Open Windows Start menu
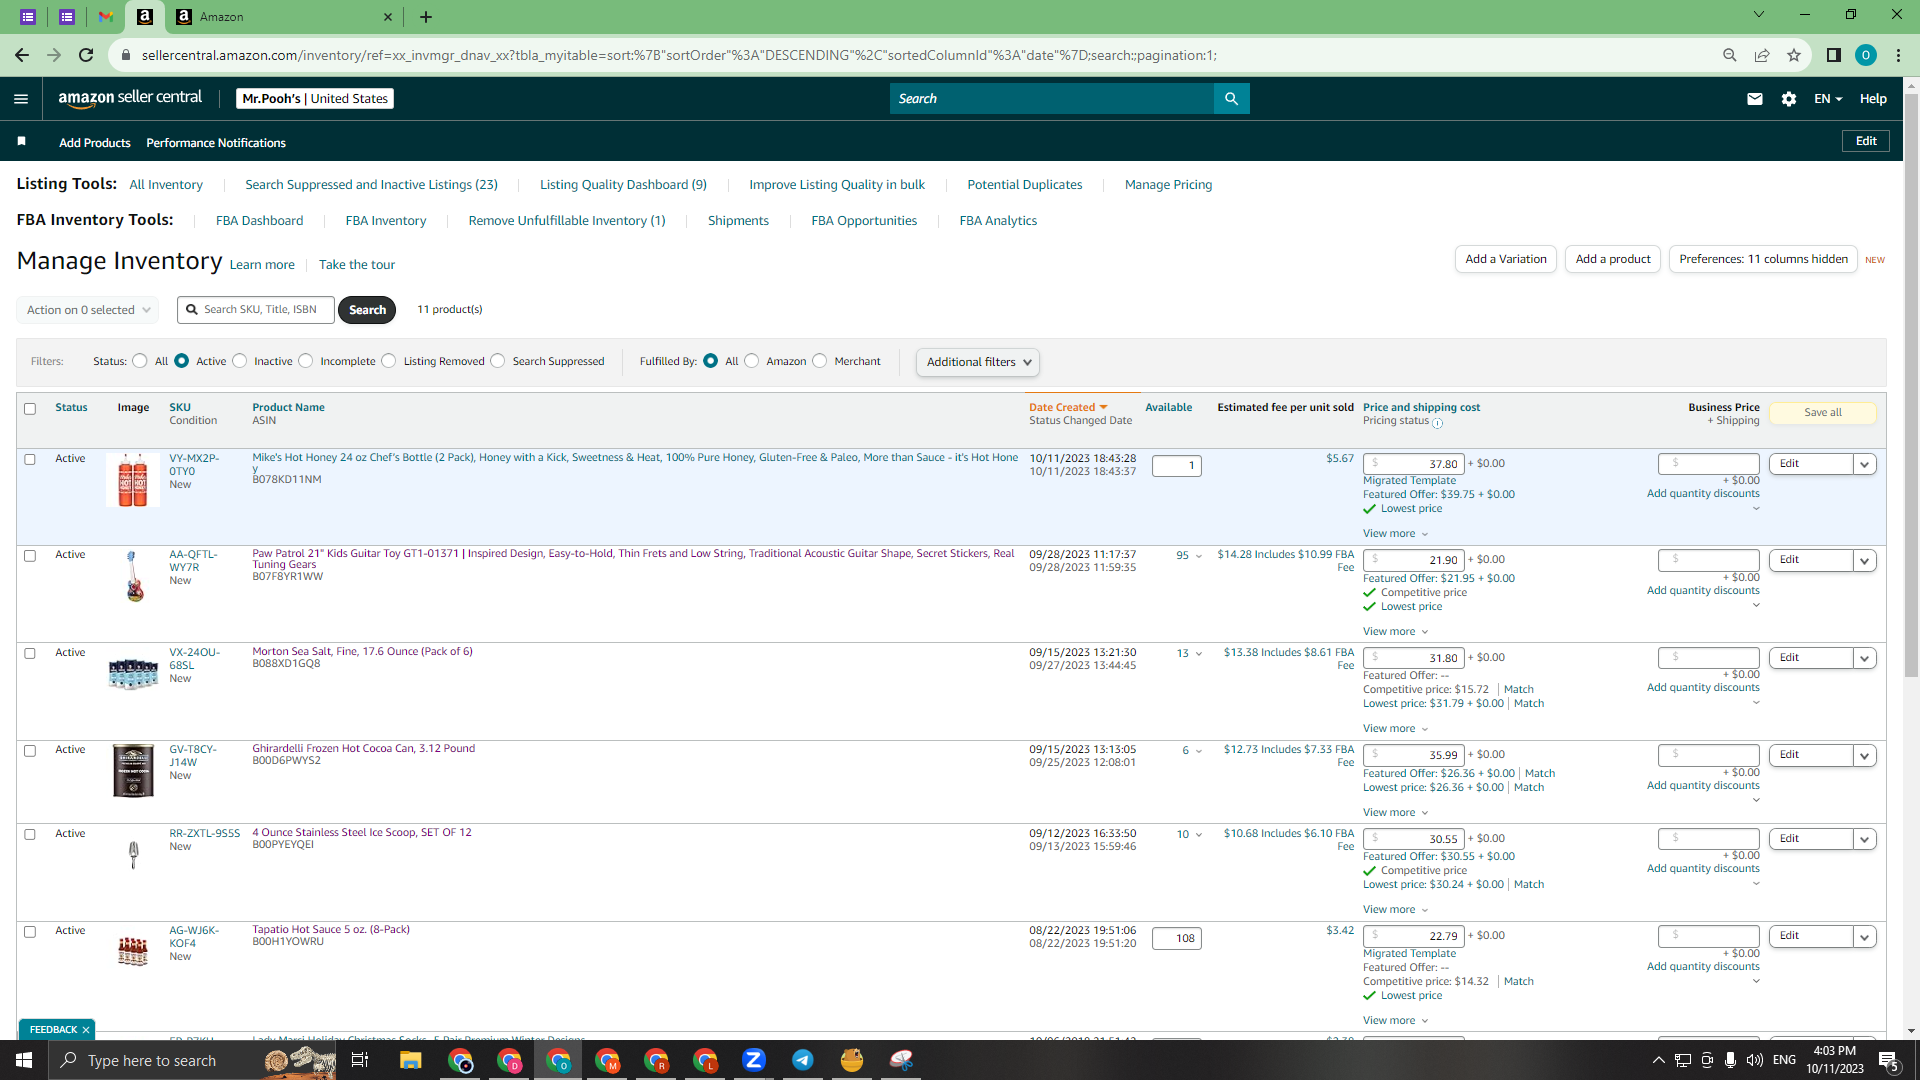 pyautogui.click(x=24, y=1060)
